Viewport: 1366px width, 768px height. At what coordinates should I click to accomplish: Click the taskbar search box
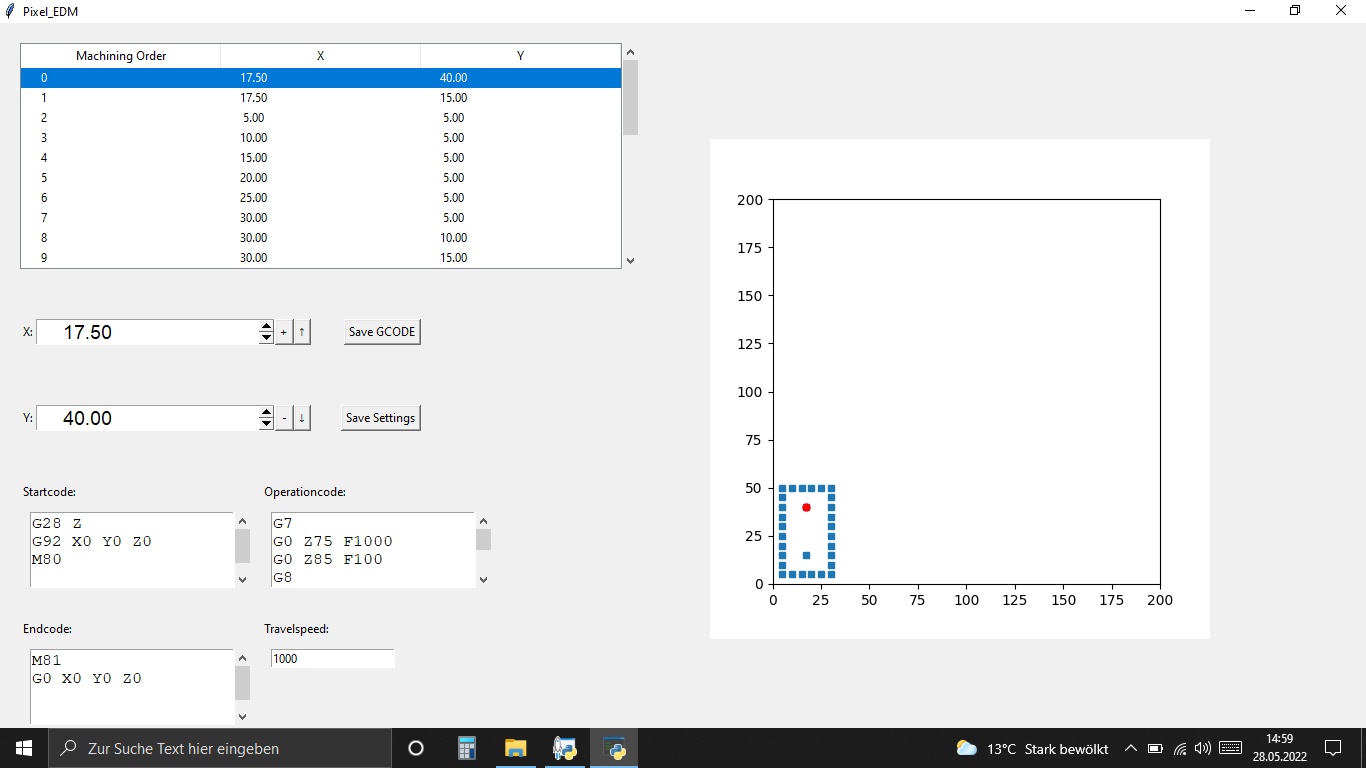220,748
